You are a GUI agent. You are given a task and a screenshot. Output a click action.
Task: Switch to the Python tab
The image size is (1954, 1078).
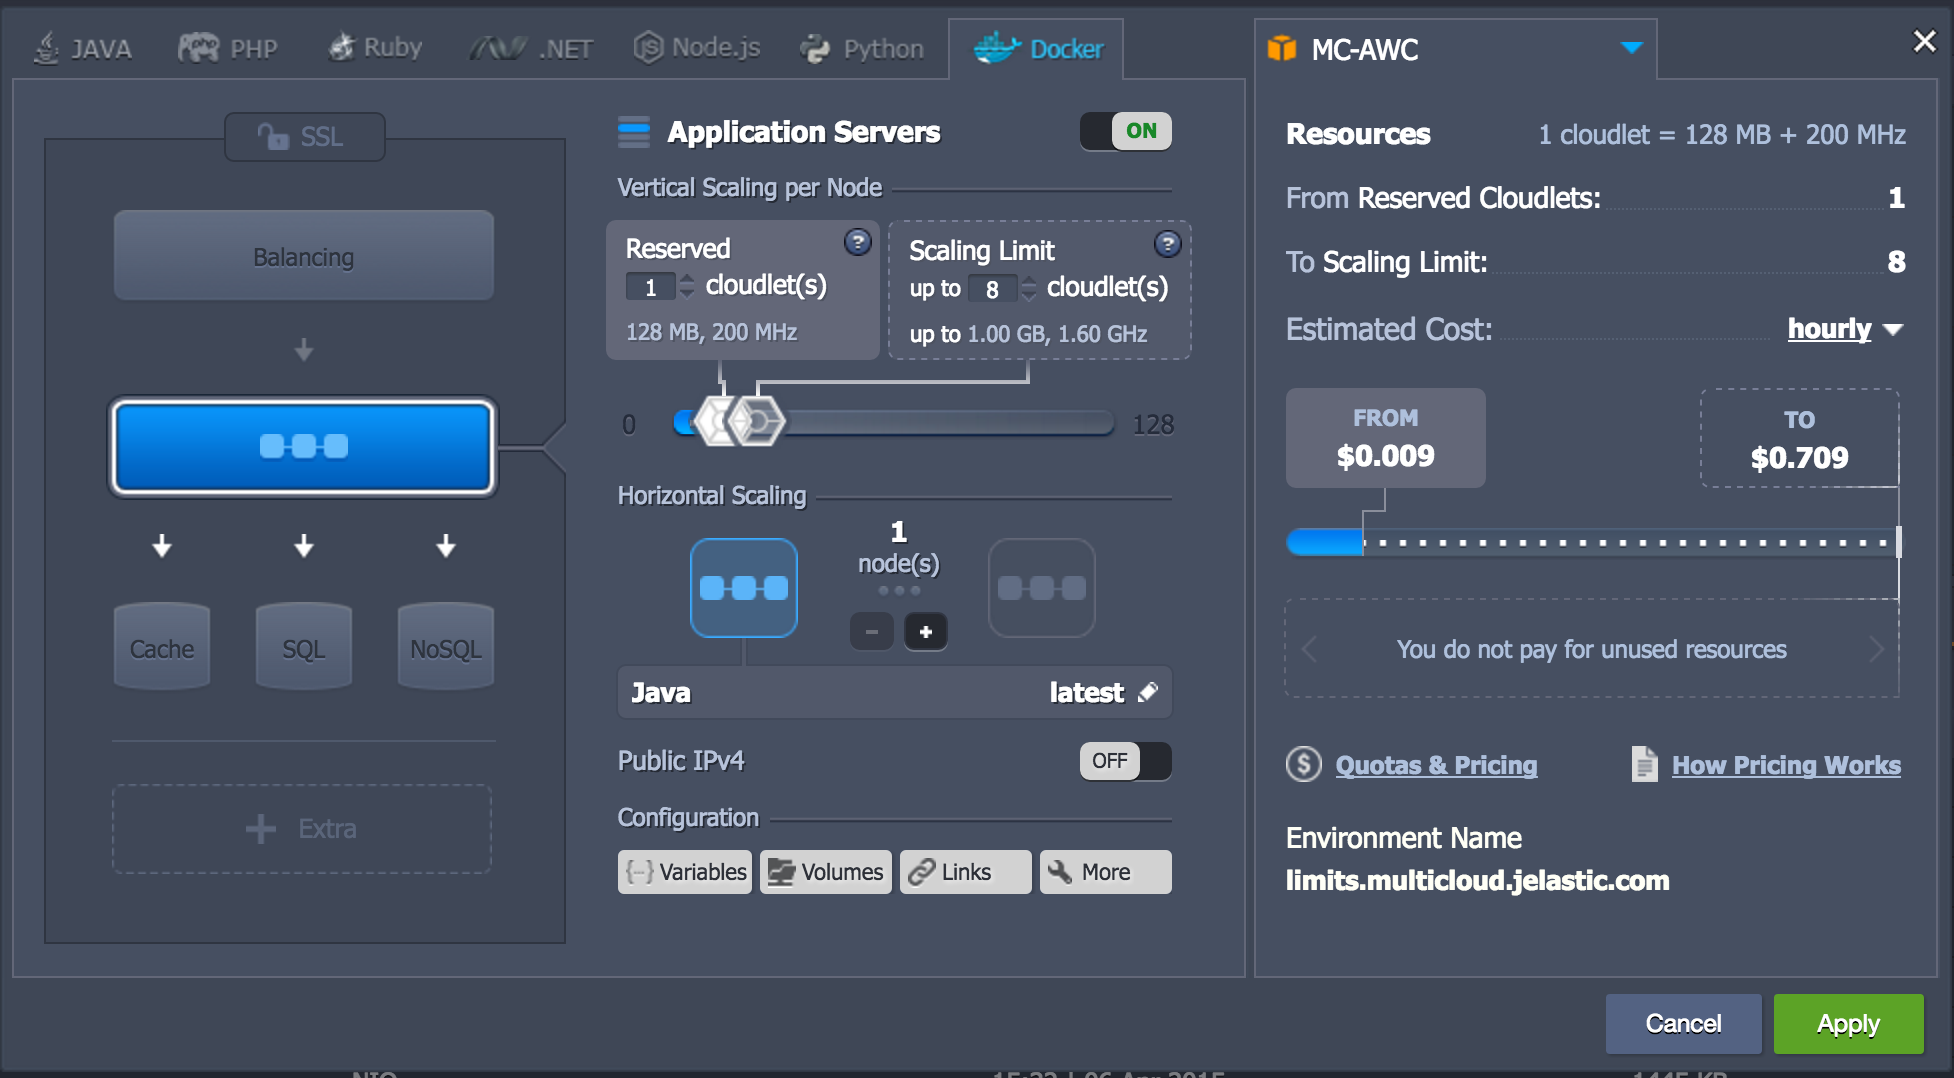point(862,48)
